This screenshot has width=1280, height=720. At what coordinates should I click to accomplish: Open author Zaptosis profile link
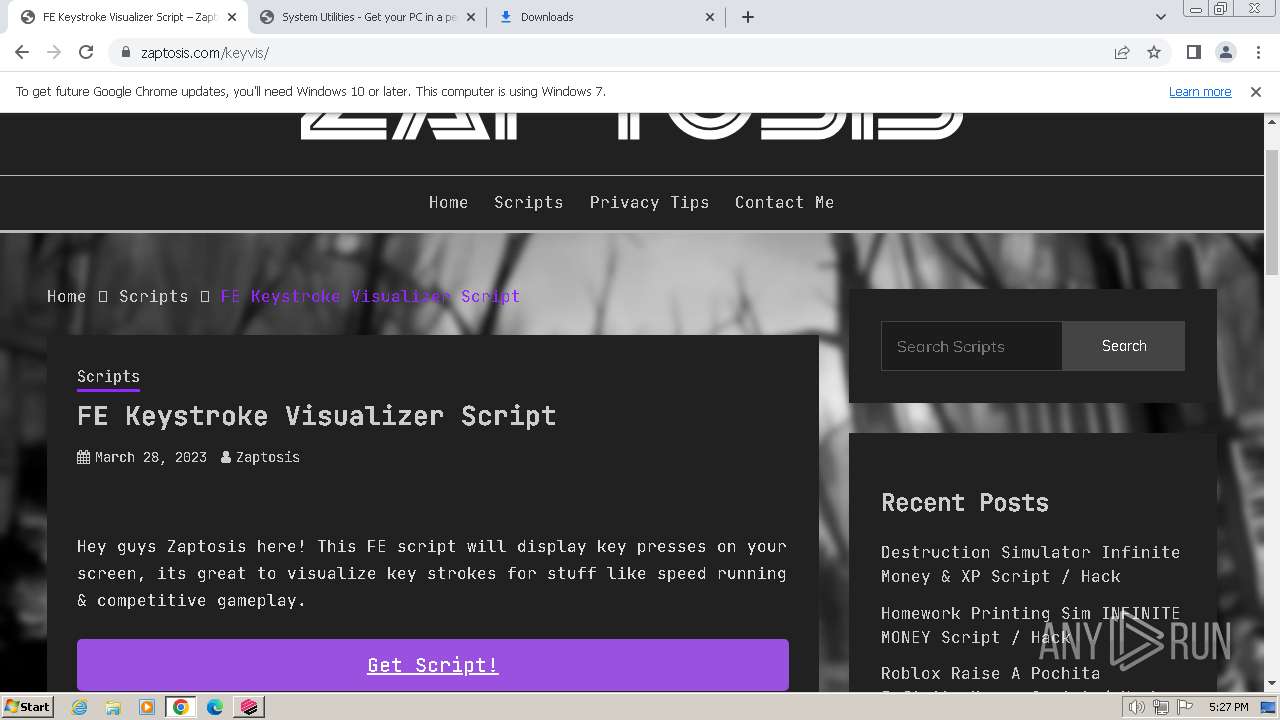tap(268, 457)
